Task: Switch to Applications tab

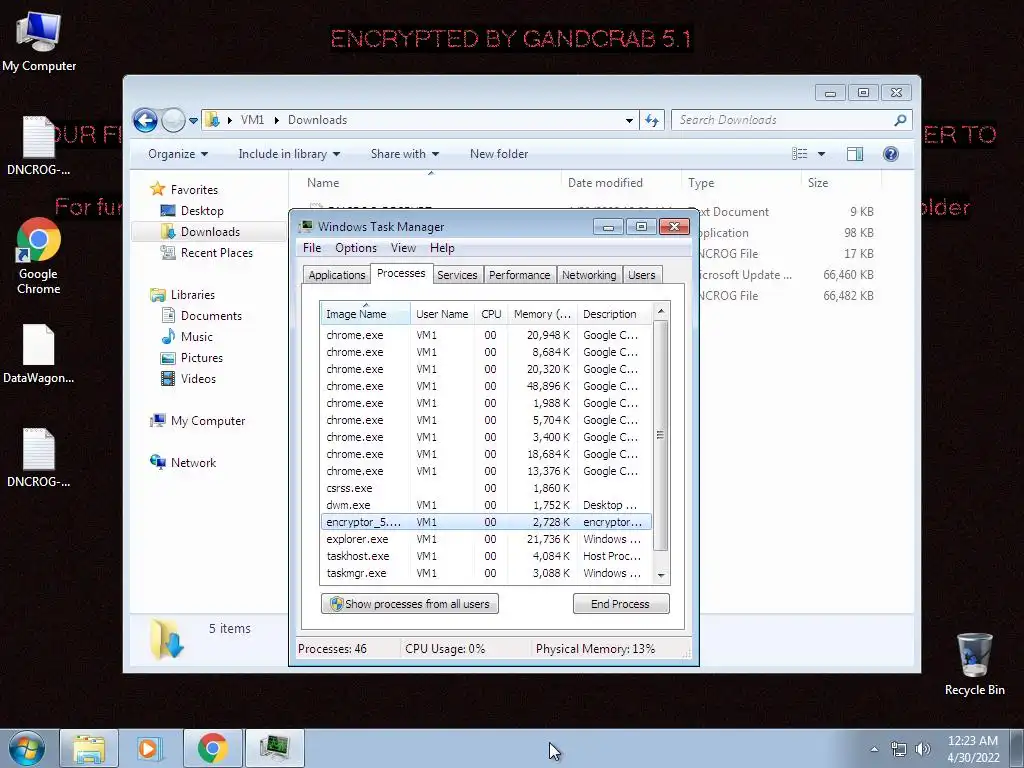Action: [x=336, y=275]
